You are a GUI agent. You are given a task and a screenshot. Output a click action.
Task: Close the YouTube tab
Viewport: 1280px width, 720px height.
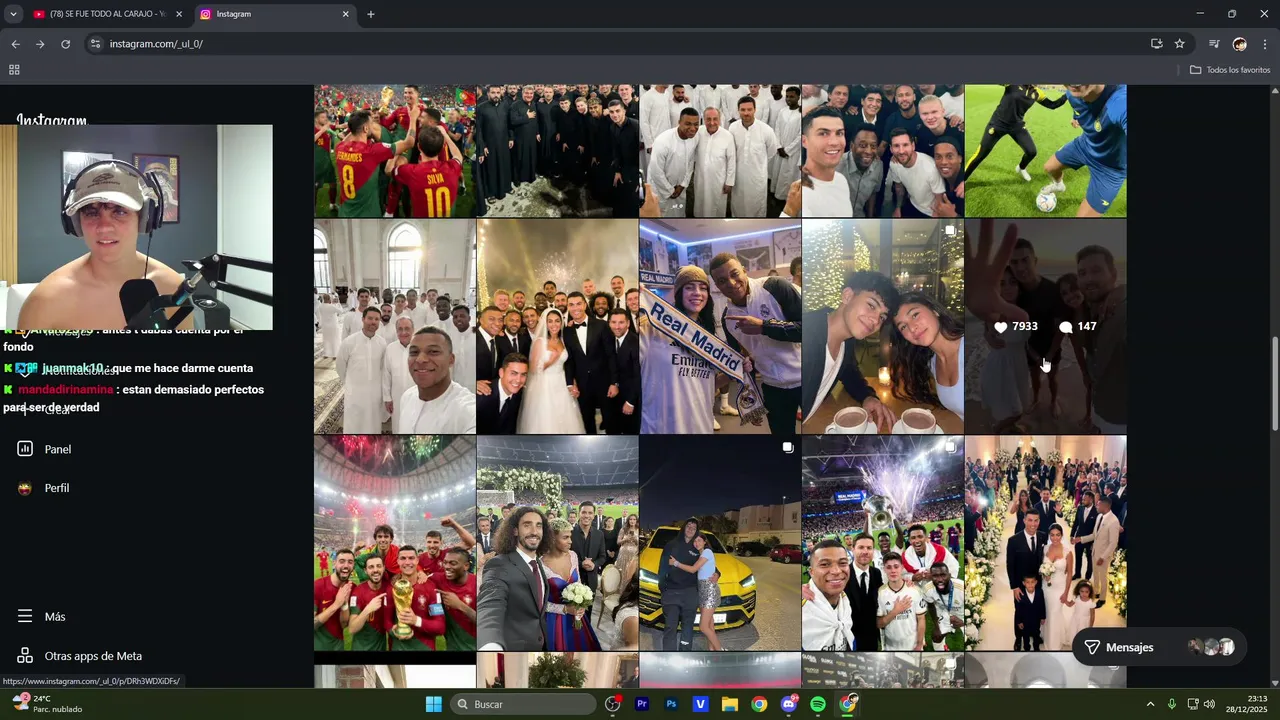[x=179, y=14]
